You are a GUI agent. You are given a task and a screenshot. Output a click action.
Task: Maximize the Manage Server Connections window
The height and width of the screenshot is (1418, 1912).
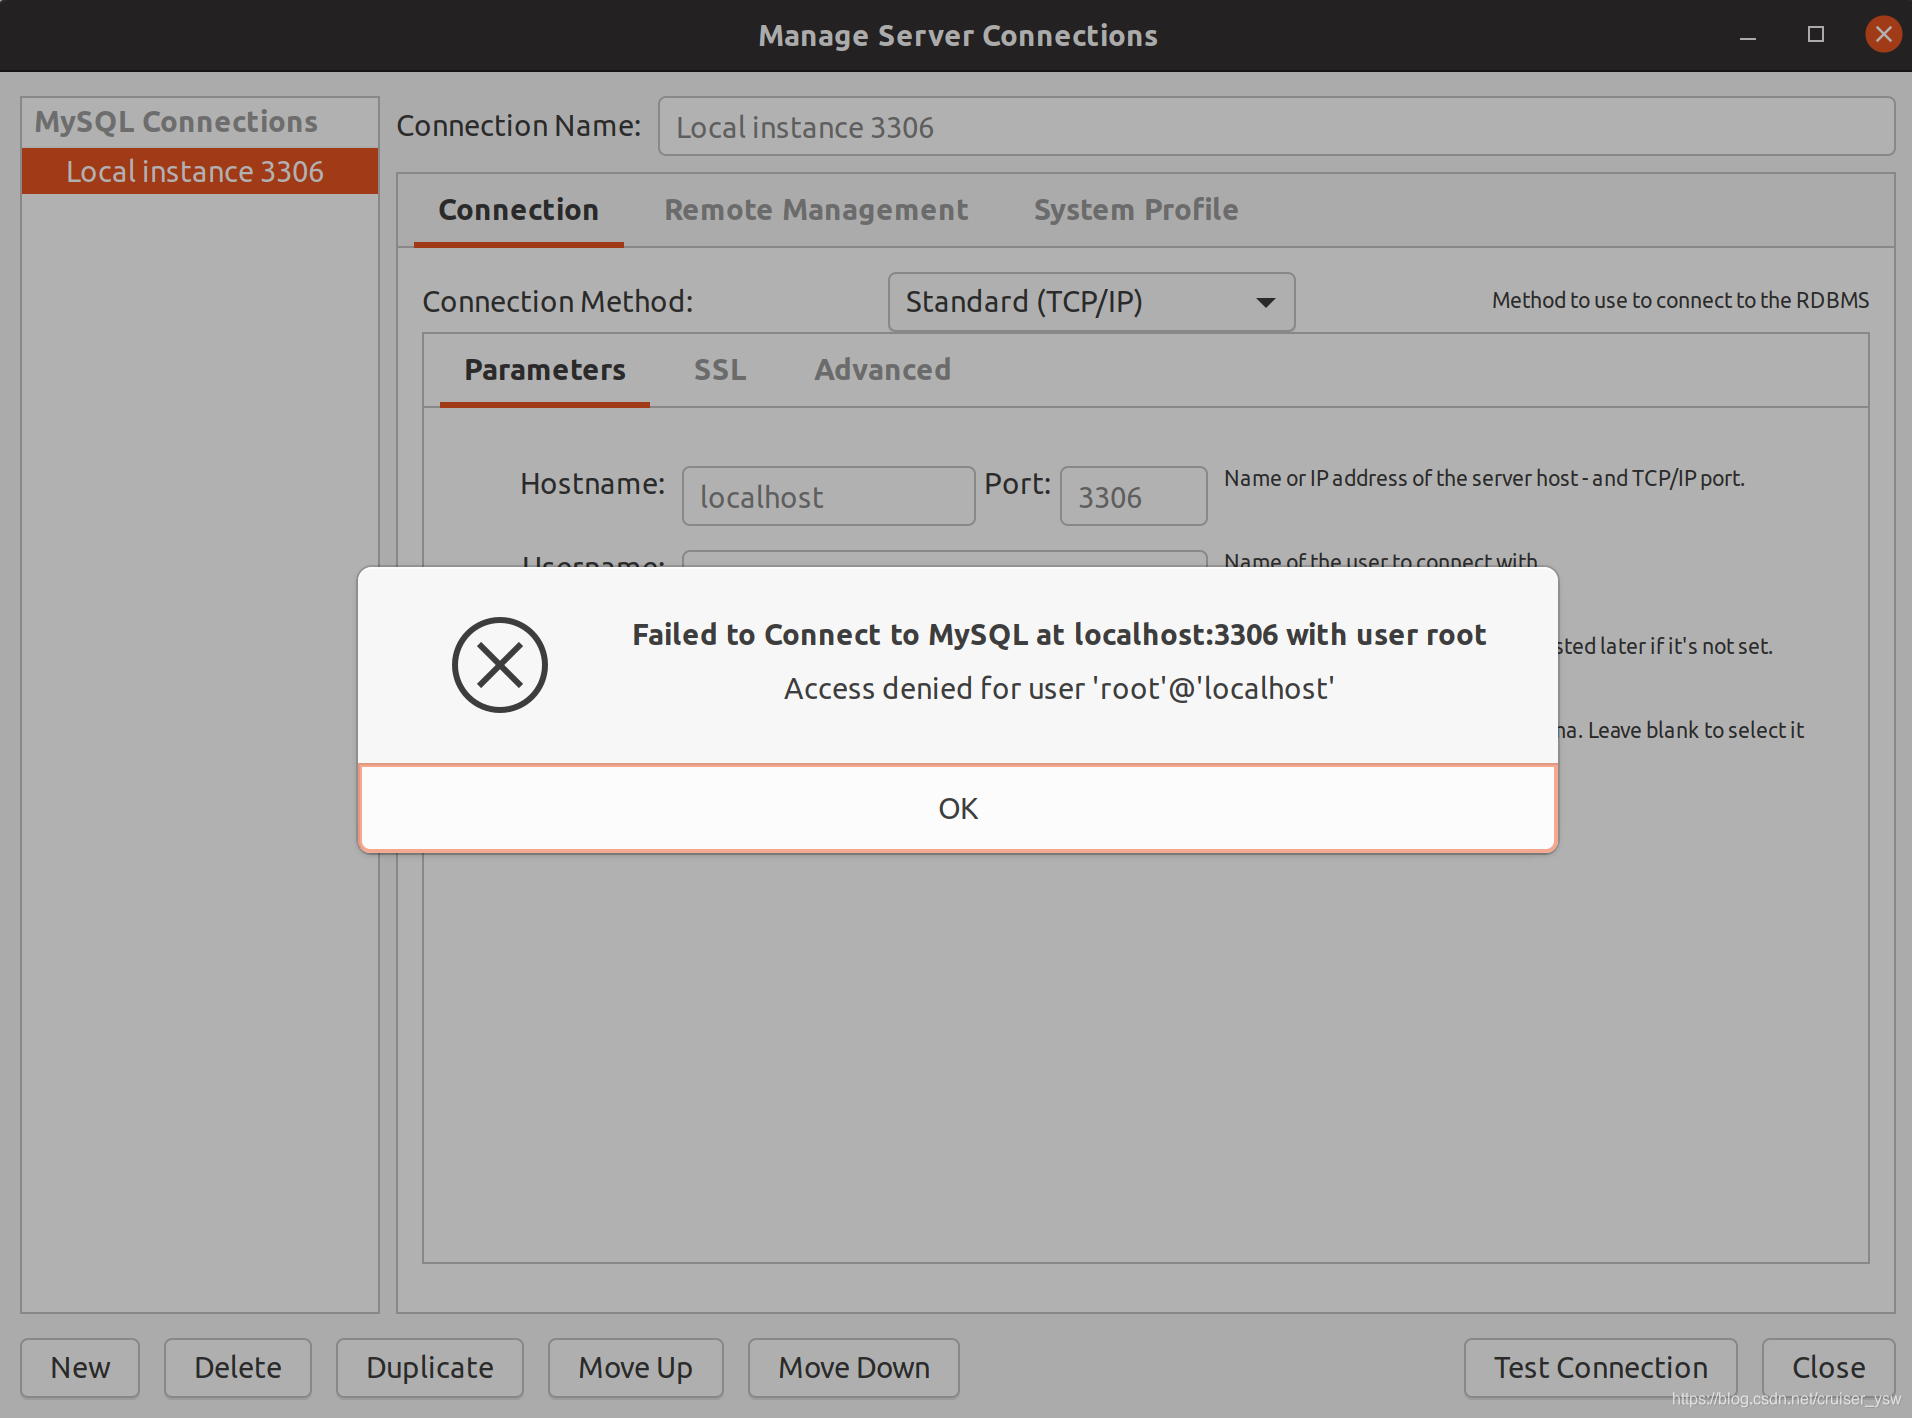coord(1816,35)
